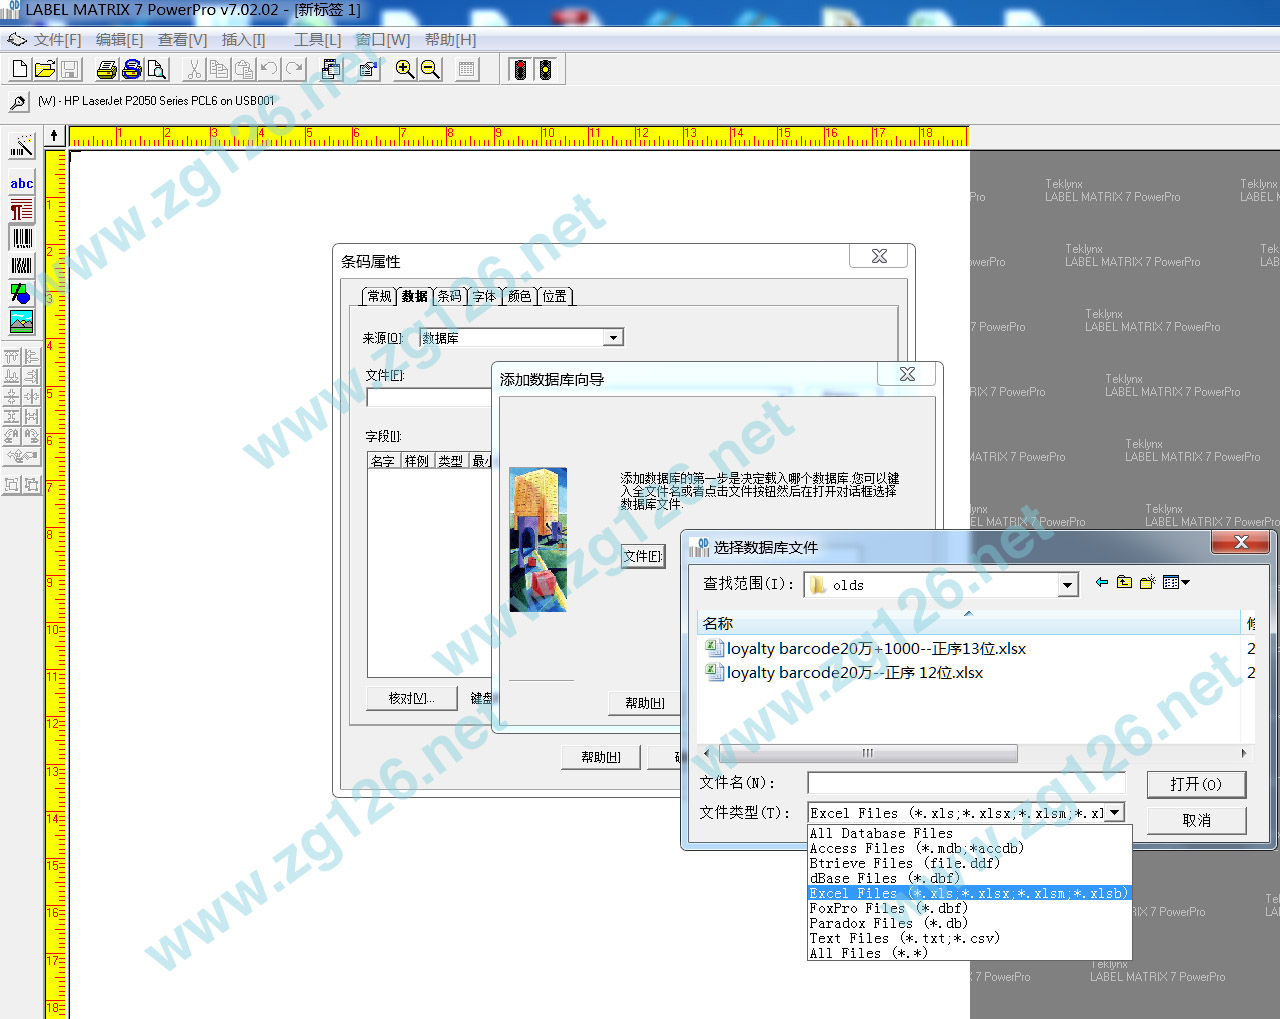Screen dimensions: 1280x1019
Task: Click the Undo arrow icon
Action: coord(269,69)
